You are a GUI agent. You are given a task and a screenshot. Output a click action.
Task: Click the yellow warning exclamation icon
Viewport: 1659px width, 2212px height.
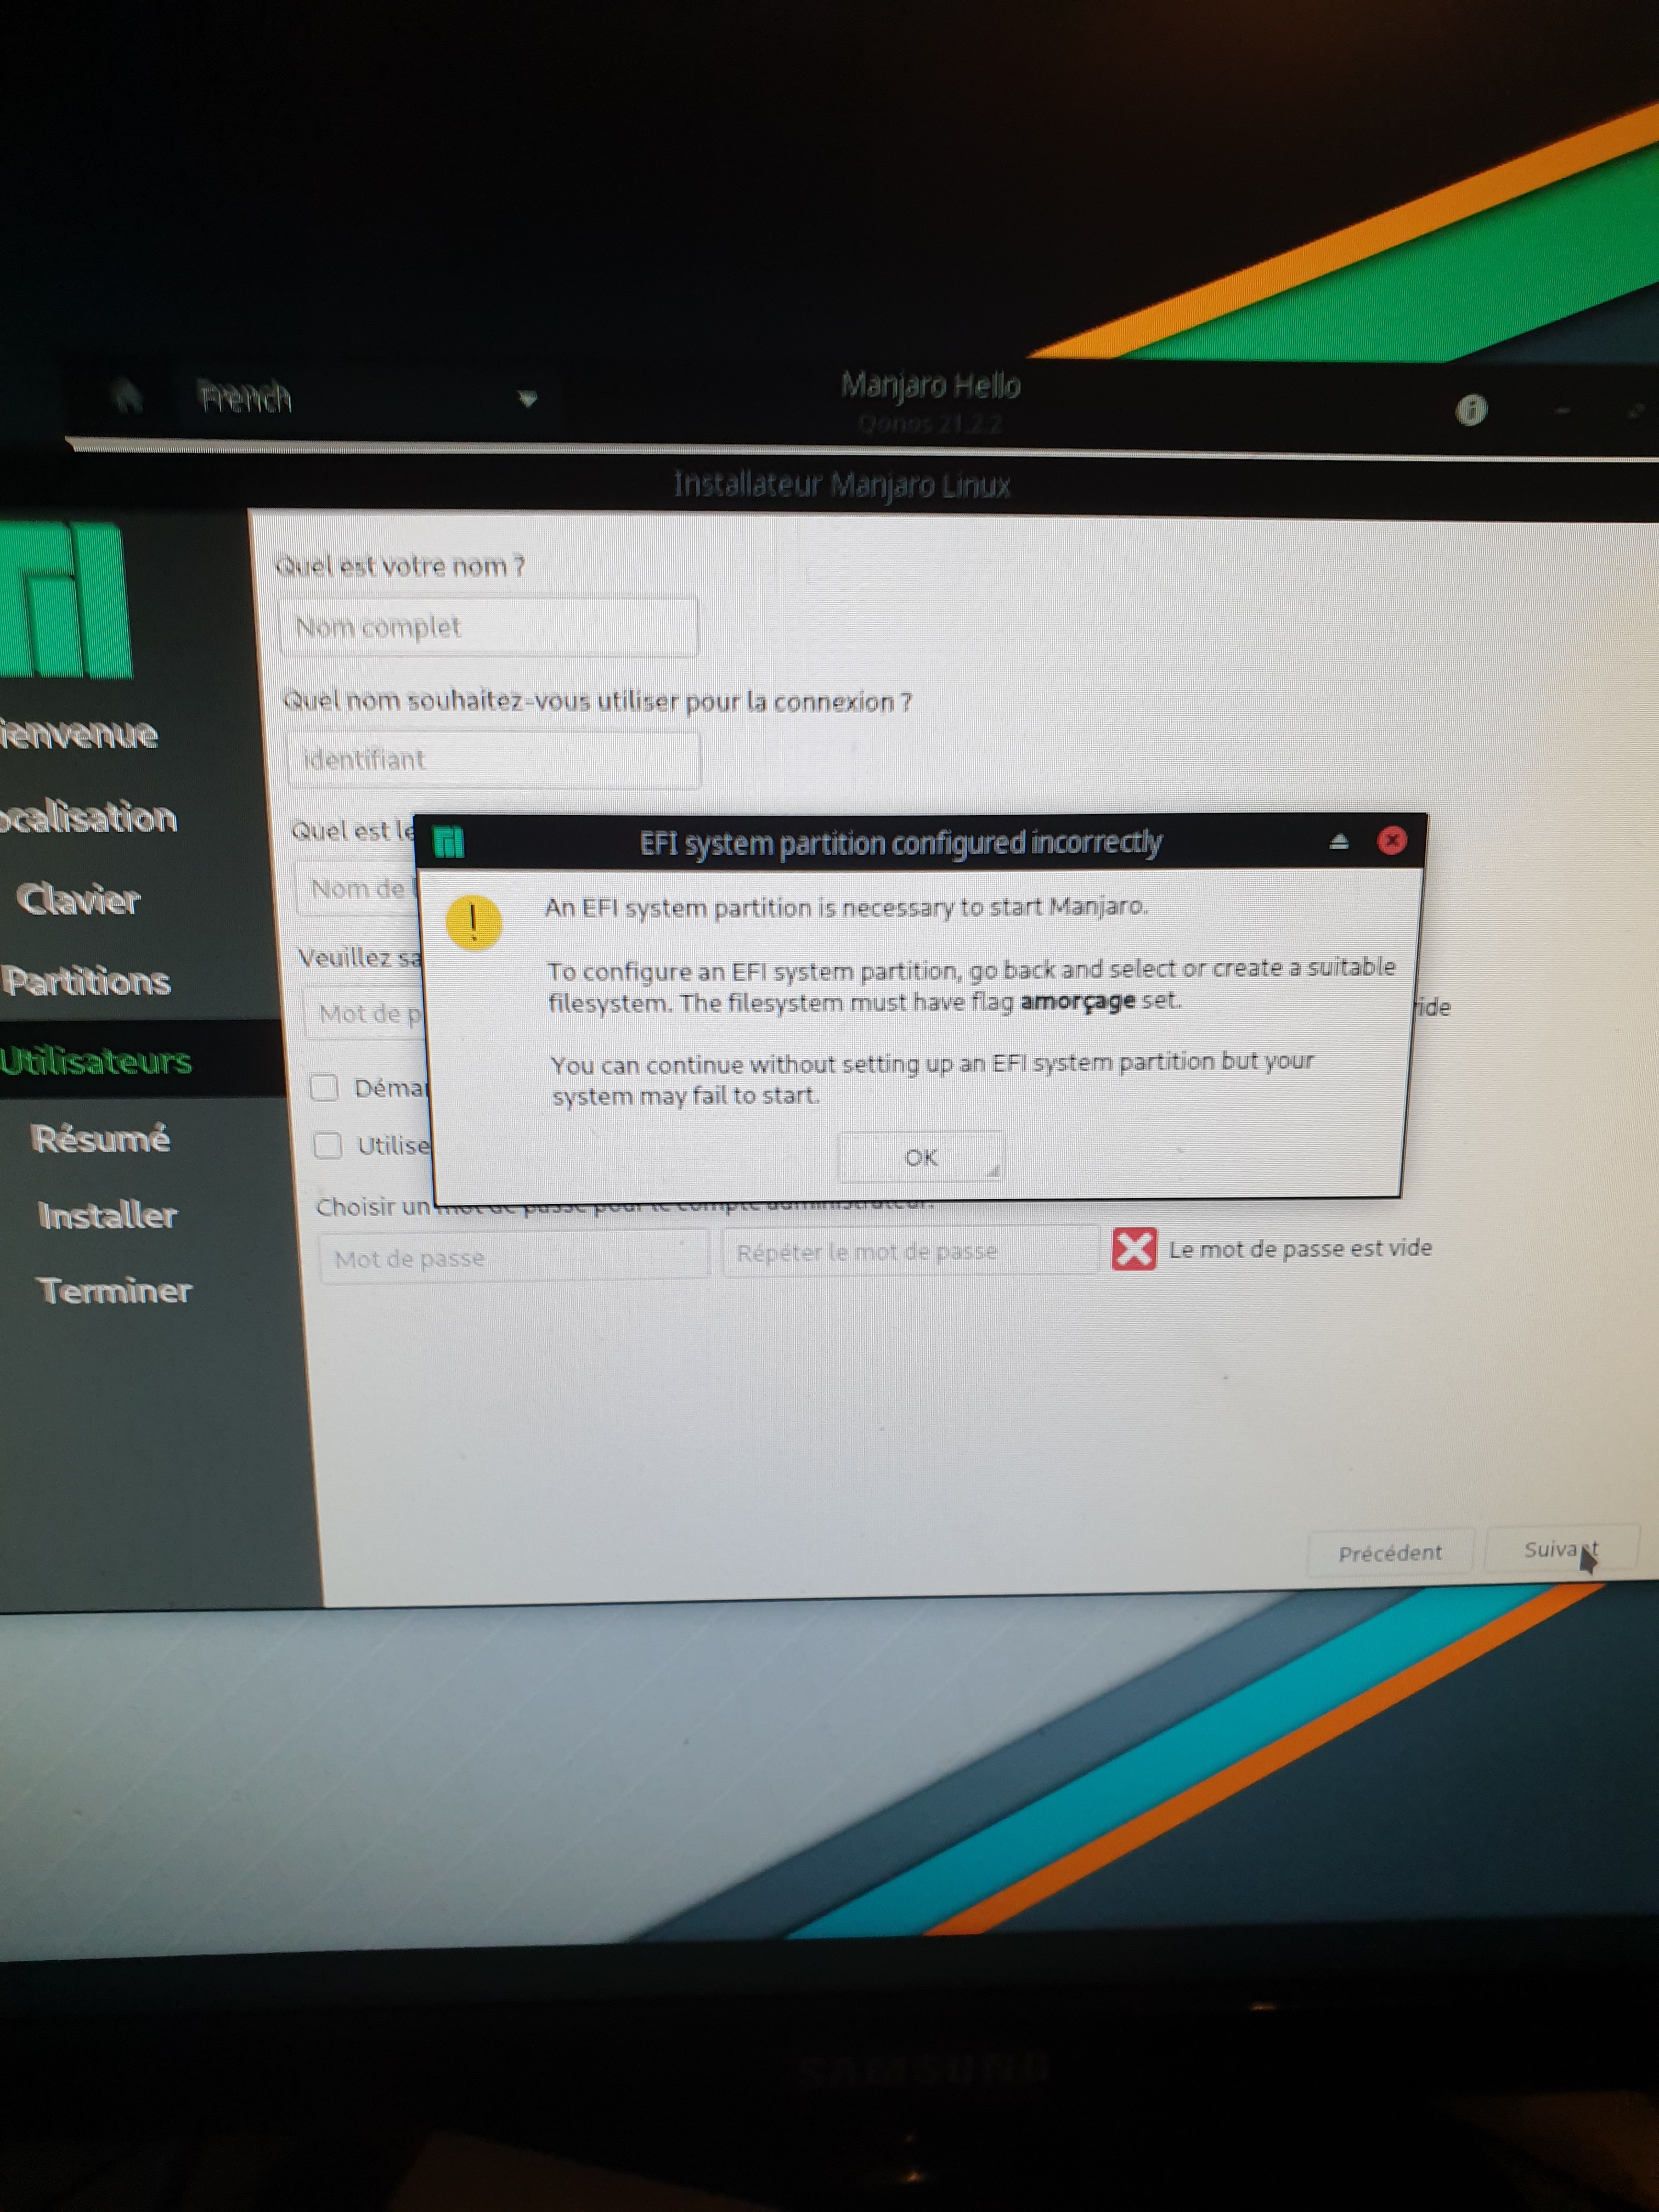click(x=473, y=922)
